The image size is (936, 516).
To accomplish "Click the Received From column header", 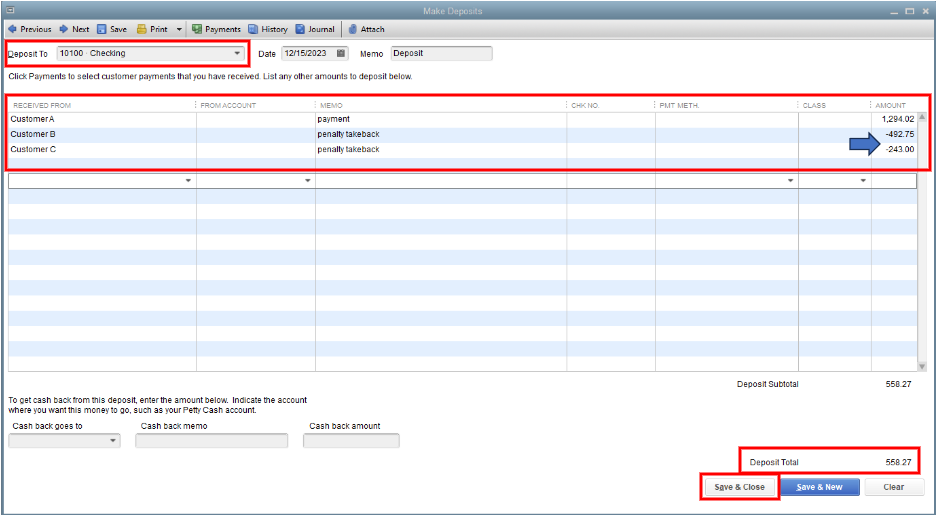I will pos(42,105).
